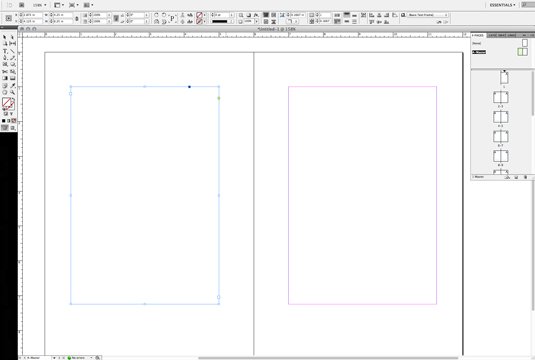This screenshot has height=360, width=535.
Task: Select the Eyedropper tool
Action: [x=12, y=86]
